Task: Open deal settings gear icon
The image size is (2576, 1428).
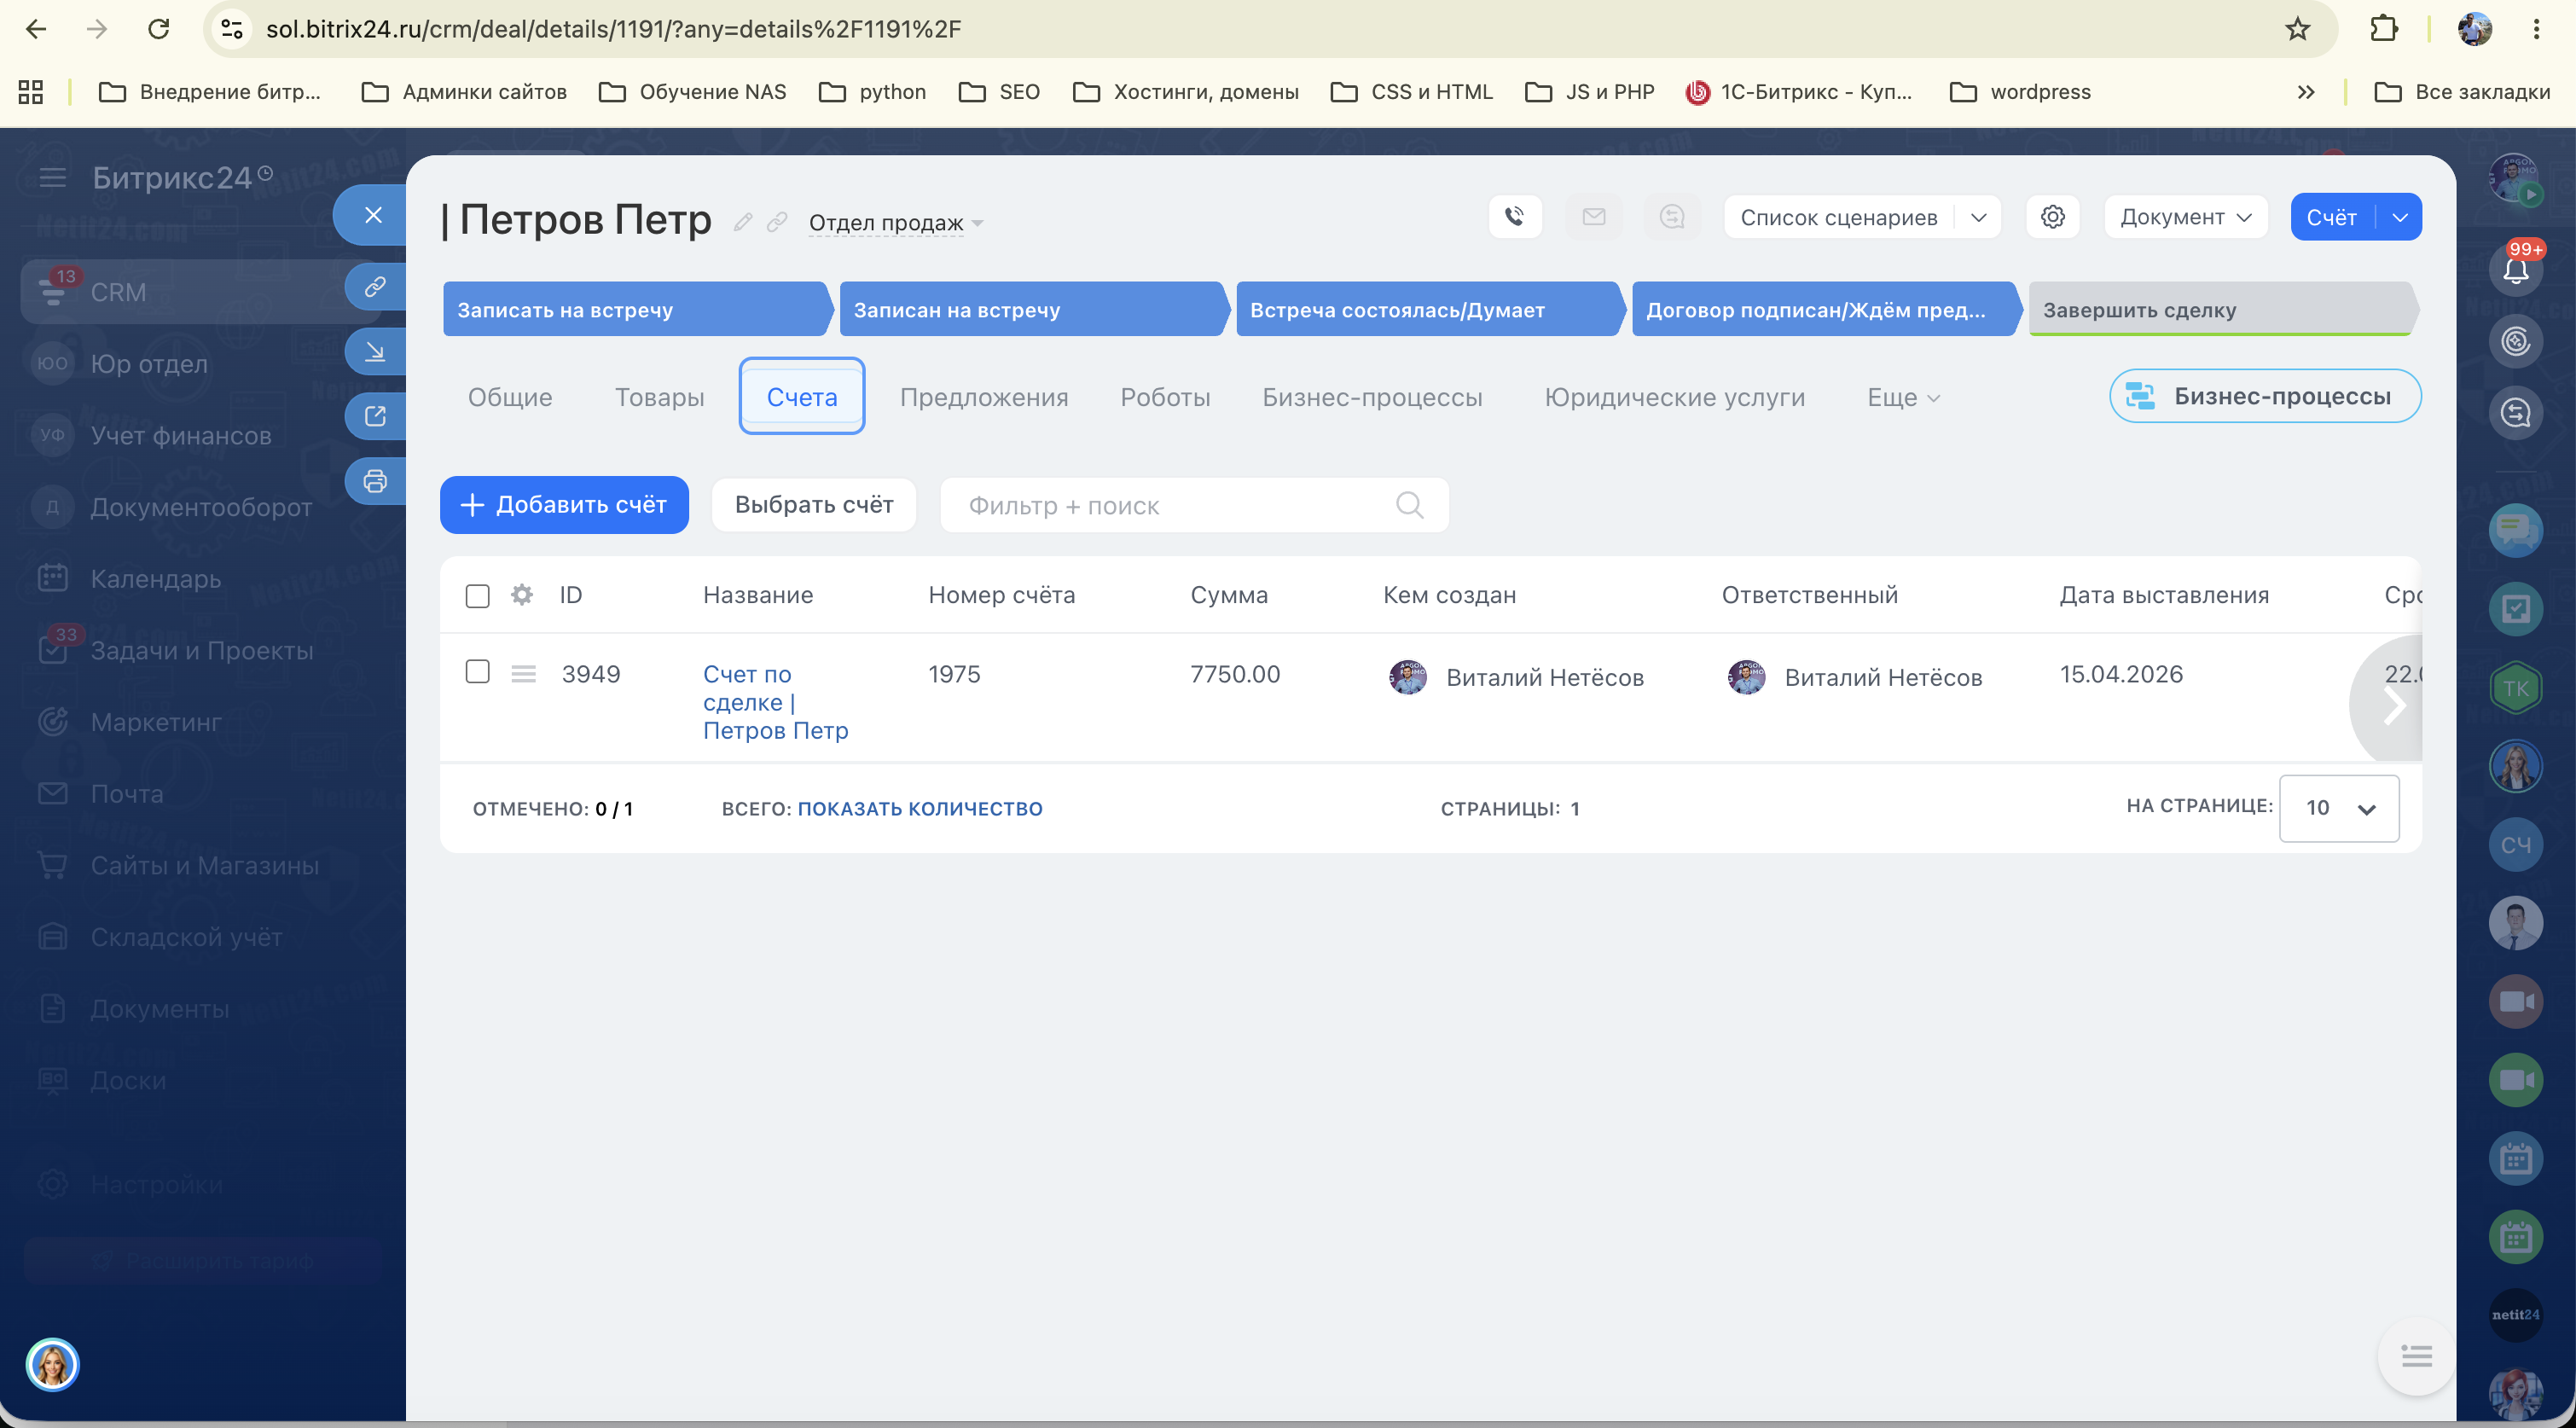Action: coord(2053,217)
